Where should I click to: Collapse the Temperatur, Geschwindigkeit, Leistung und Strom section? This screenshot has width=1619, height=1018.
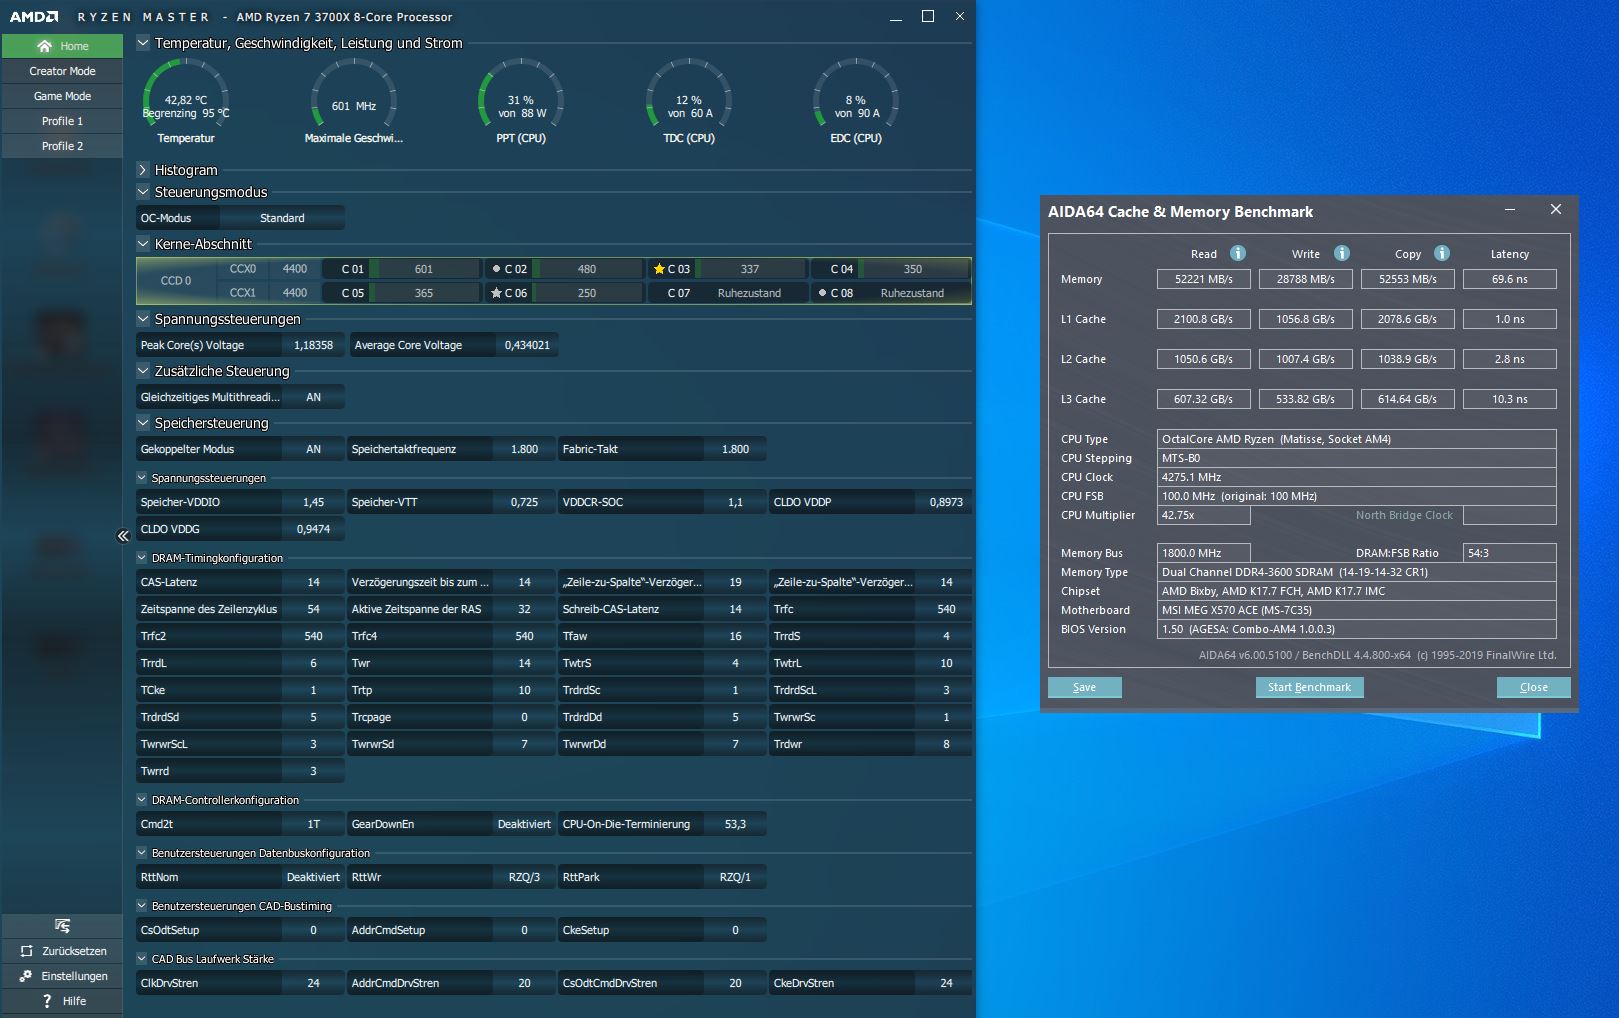143,43
